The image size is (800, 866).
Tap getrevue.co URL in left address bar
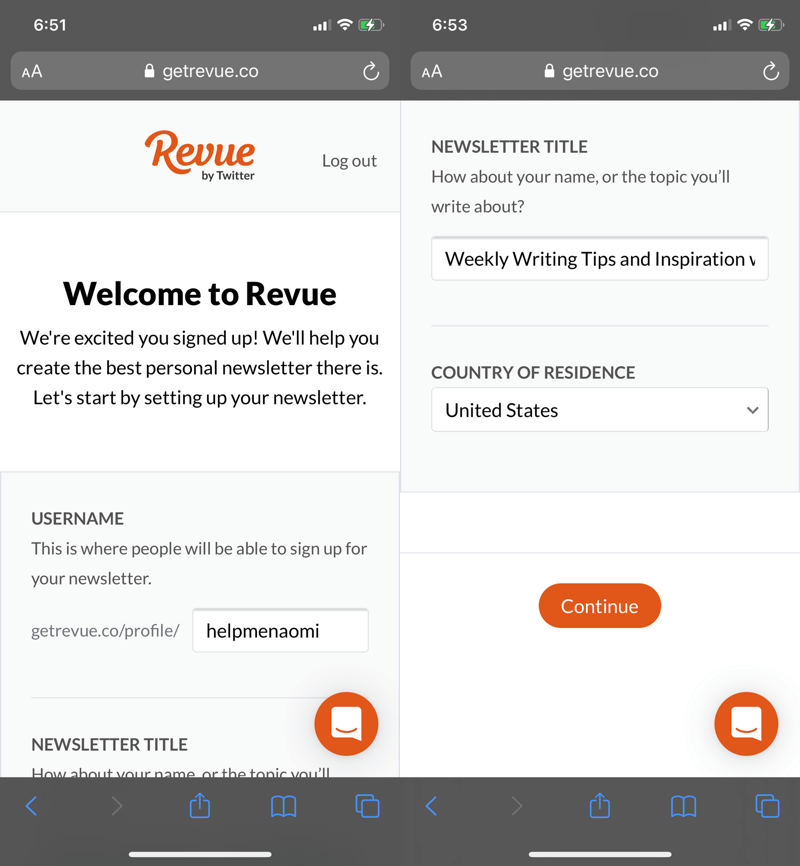[x=210, y=71]
